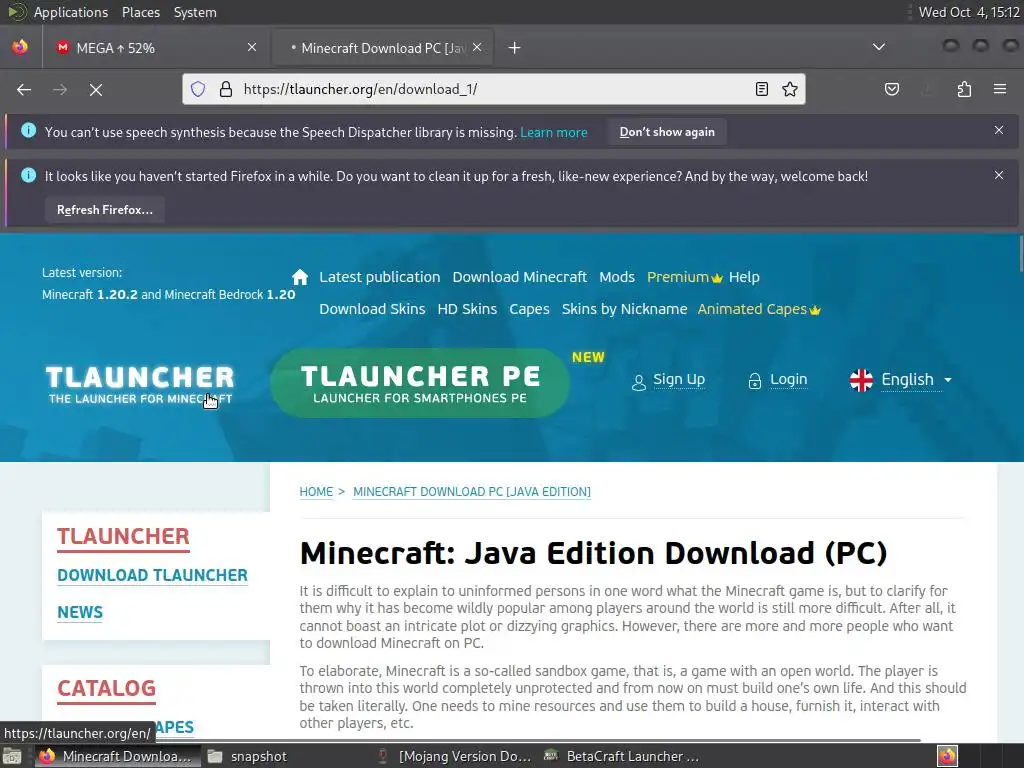Click the TLauncher PE banner button

pyautogui.click(x=420, y=383)
